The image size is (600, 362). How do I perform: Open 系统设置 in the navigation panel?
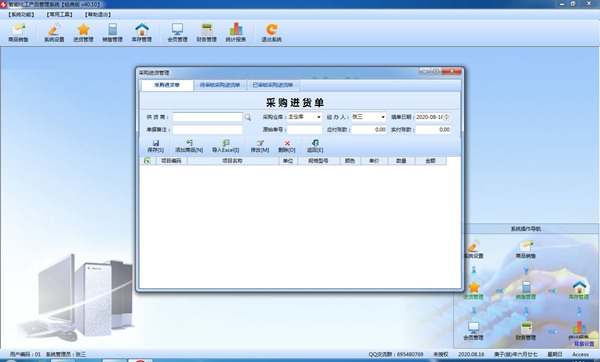474,249
